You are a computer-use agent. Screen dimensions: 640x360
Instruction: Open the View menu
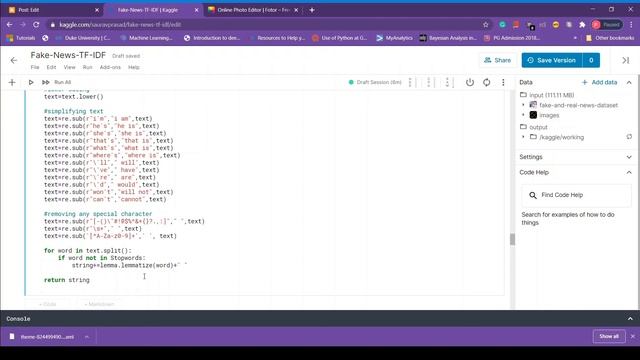pyautogui.click(x=69, y=67)
